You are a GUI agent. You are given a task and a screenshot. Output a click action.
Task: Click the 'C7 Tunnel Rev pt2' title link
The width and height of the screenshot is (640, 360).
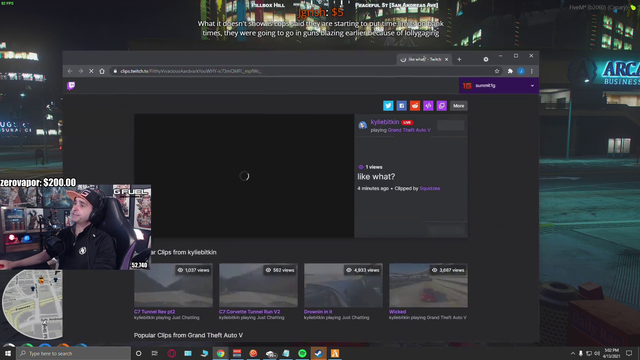(x=154, y=312)
